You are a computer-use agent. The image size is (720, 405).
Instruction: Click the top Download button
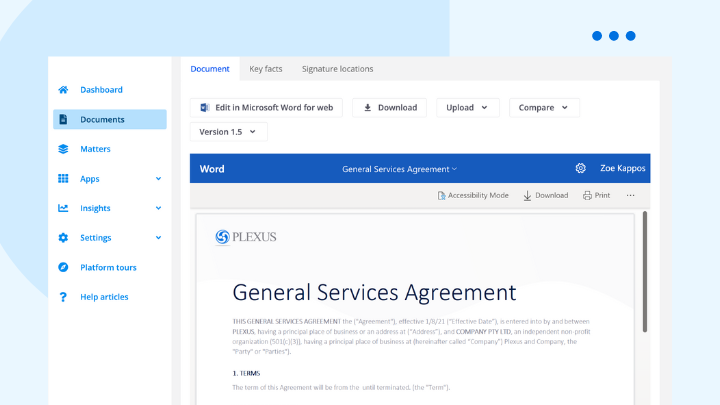click(x=389, y=107)
